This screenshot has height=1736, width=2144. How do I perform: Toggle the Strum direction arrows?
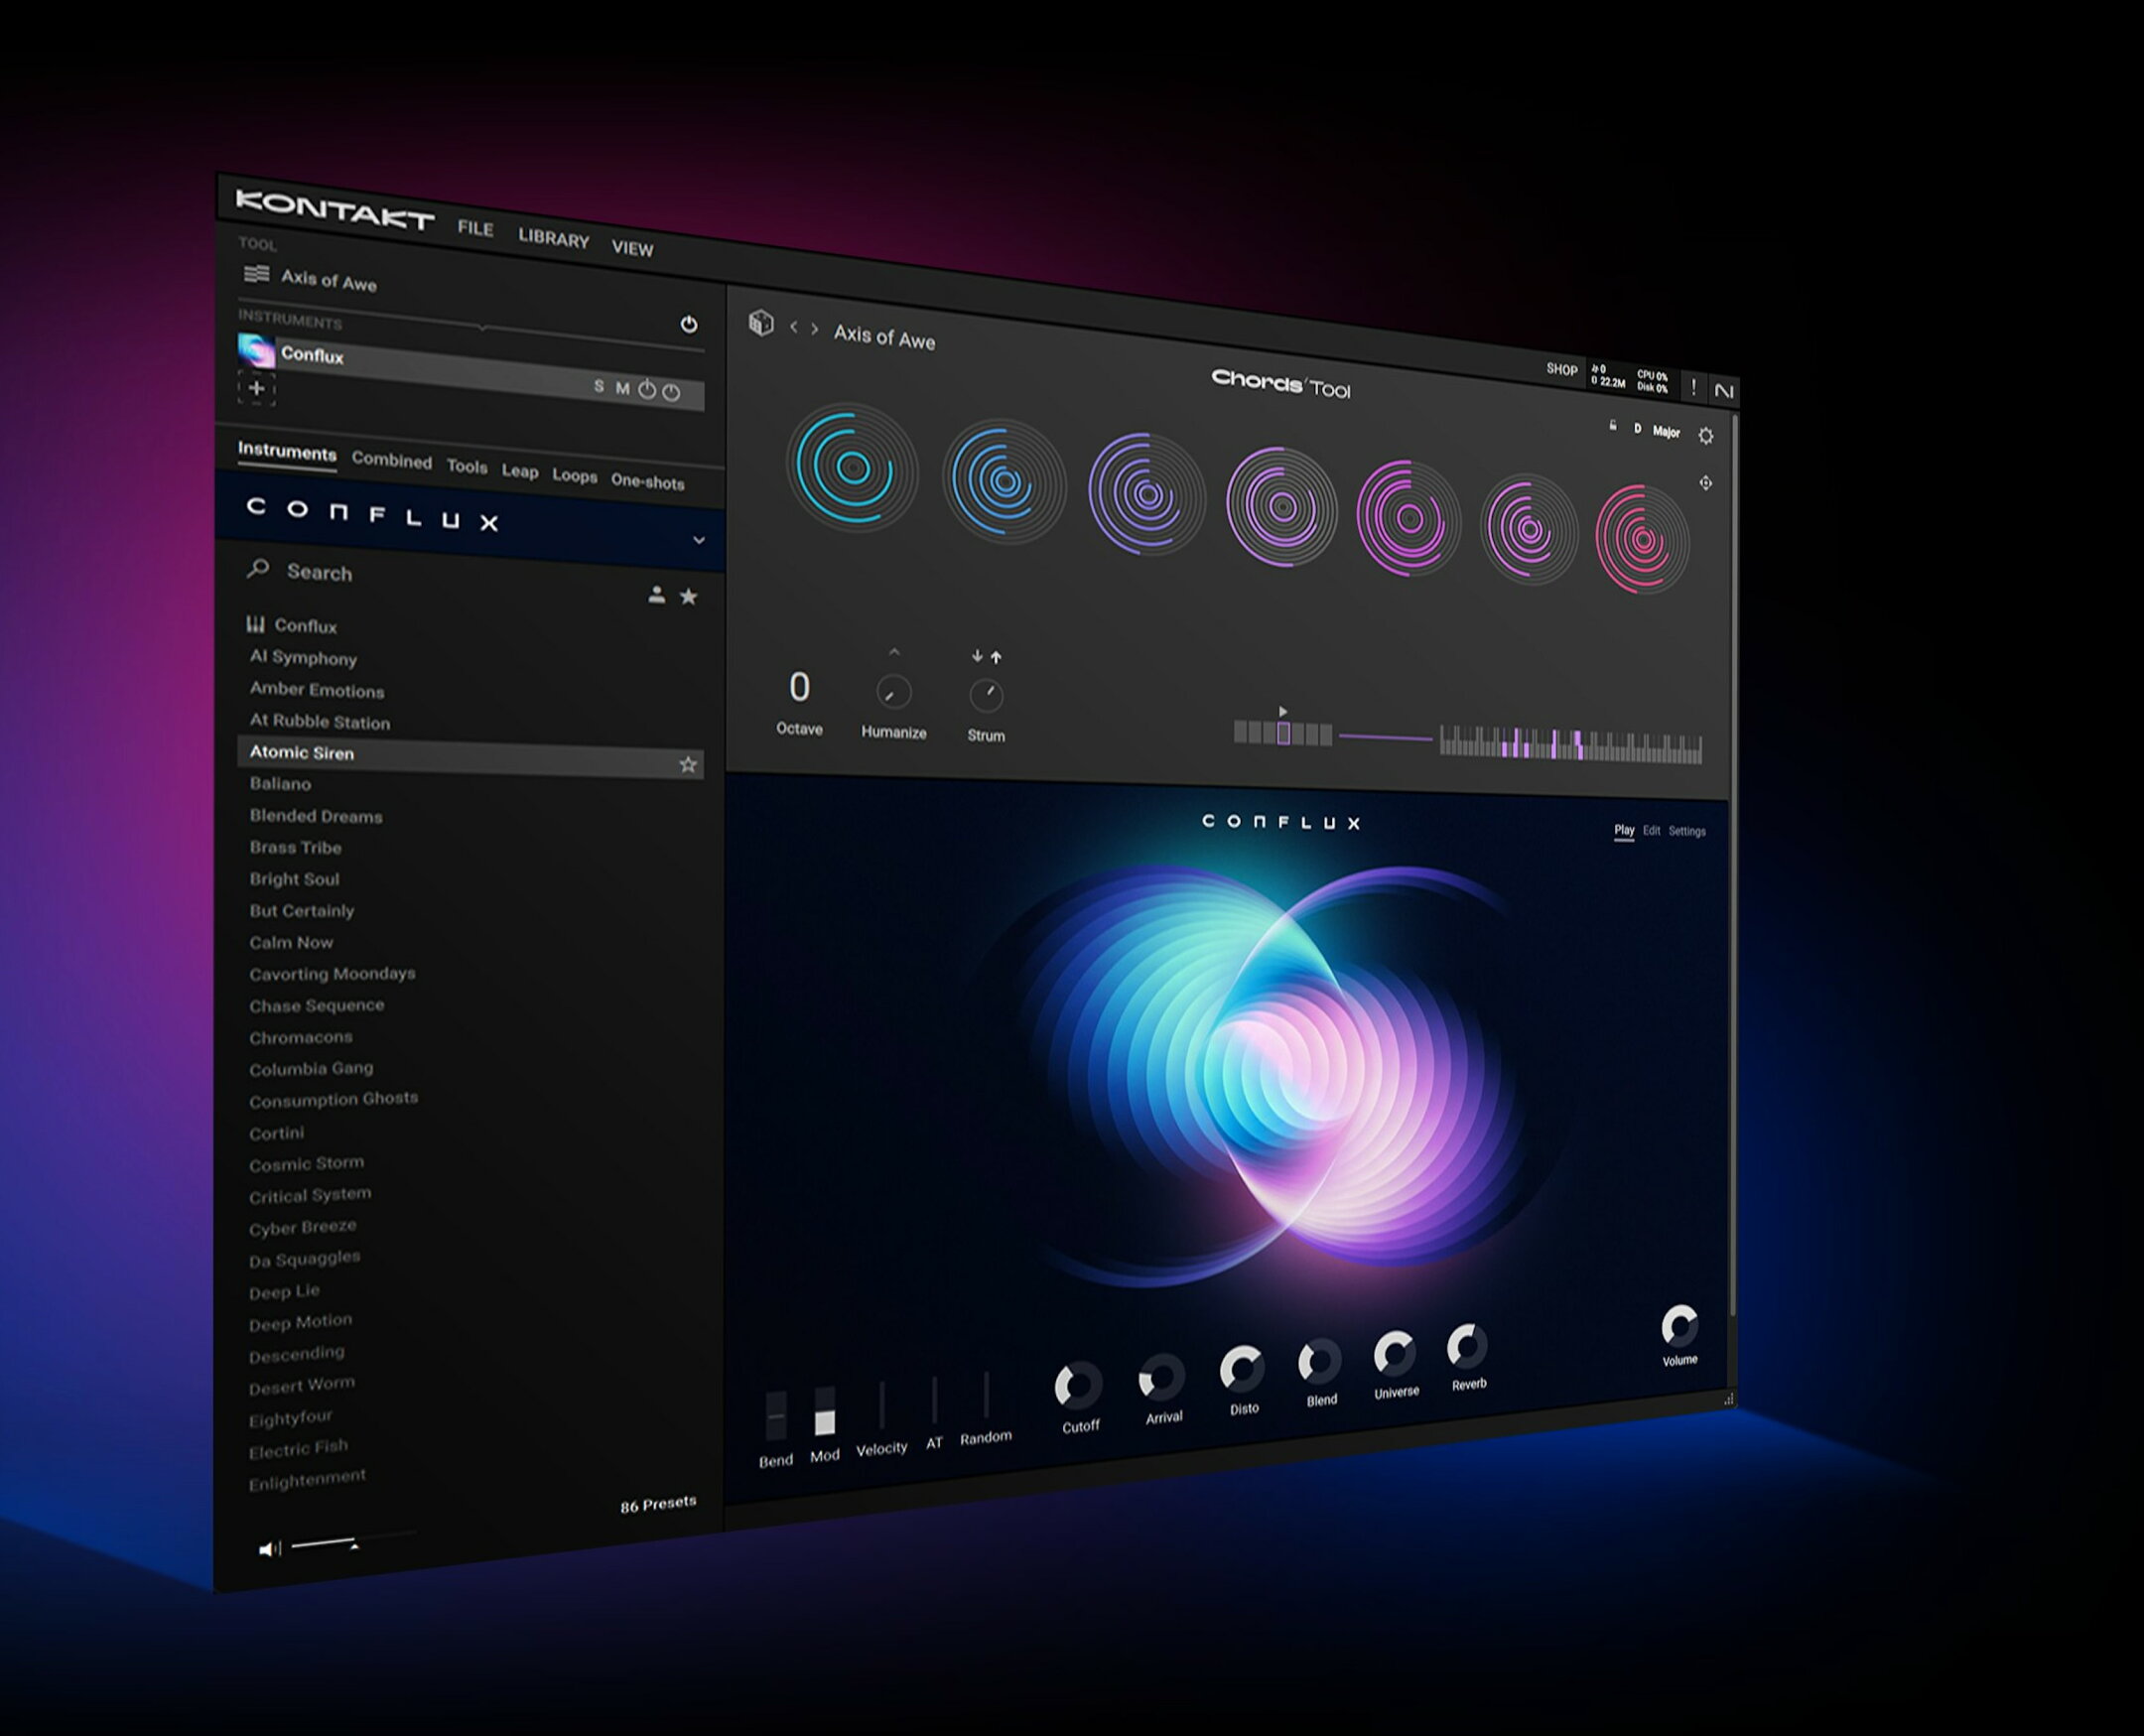(986, 657)
